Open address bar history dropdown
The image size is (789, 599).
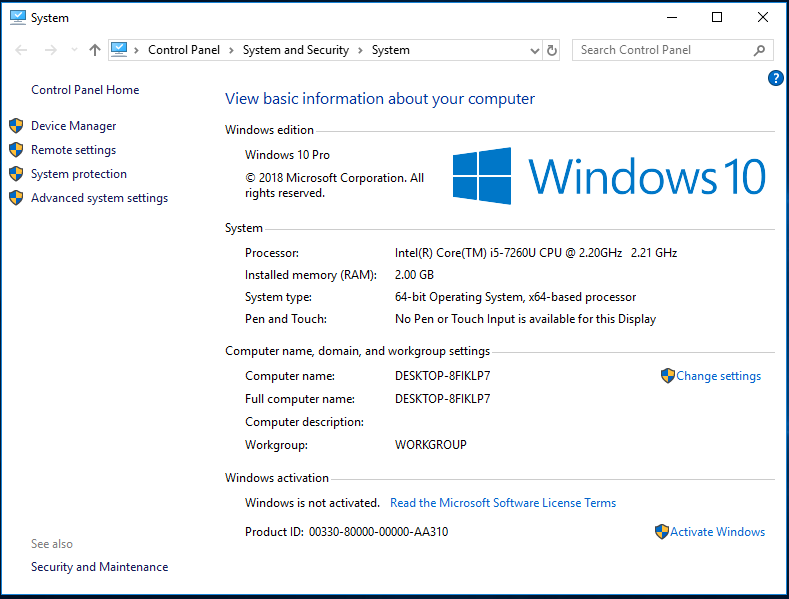pyautogui.click(x=534, y=50)
